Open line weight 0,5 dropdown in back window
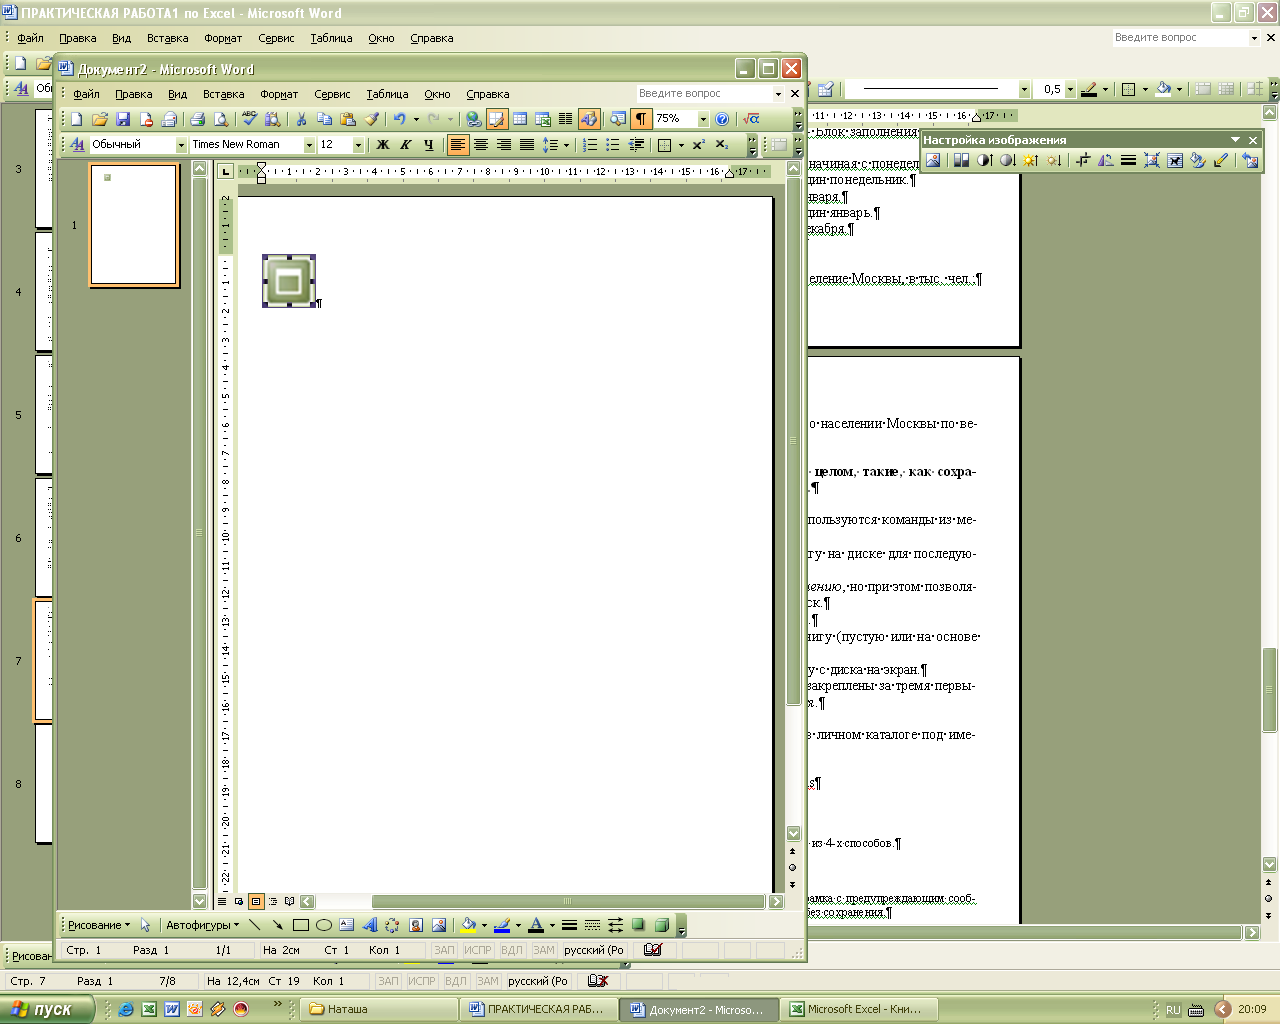 point(1070,89)
